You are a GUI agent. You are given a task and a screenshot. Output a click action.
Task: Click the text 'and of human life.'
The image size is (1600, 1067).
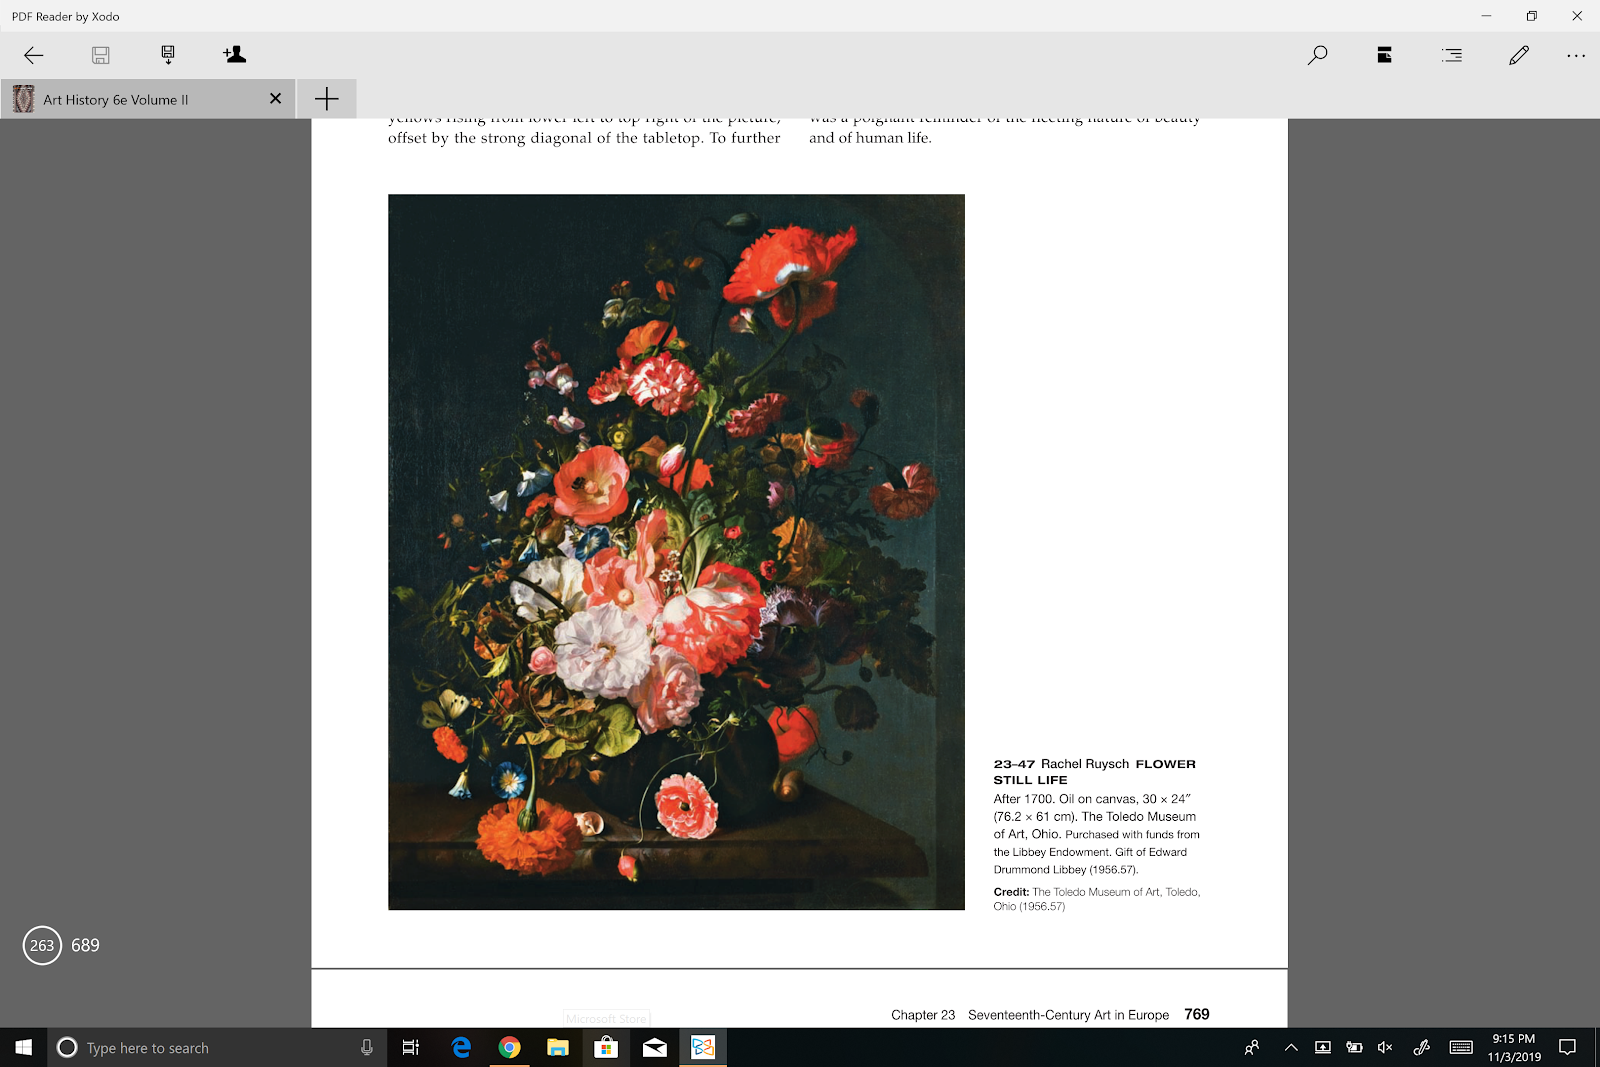[870, 138]
